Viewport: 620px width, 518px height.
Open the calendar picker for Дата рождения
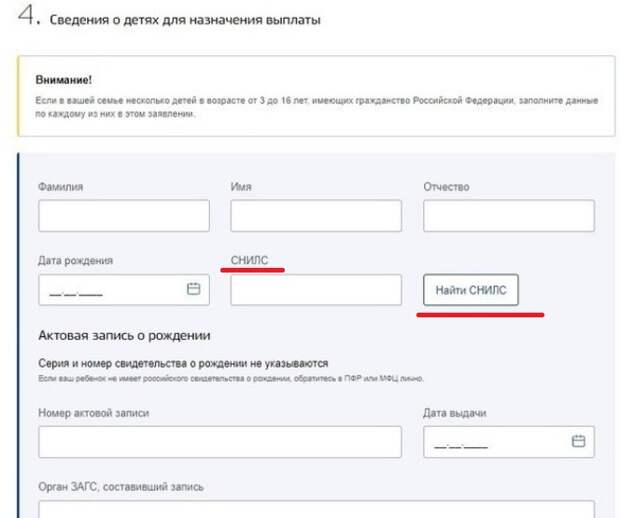point(194,290)
